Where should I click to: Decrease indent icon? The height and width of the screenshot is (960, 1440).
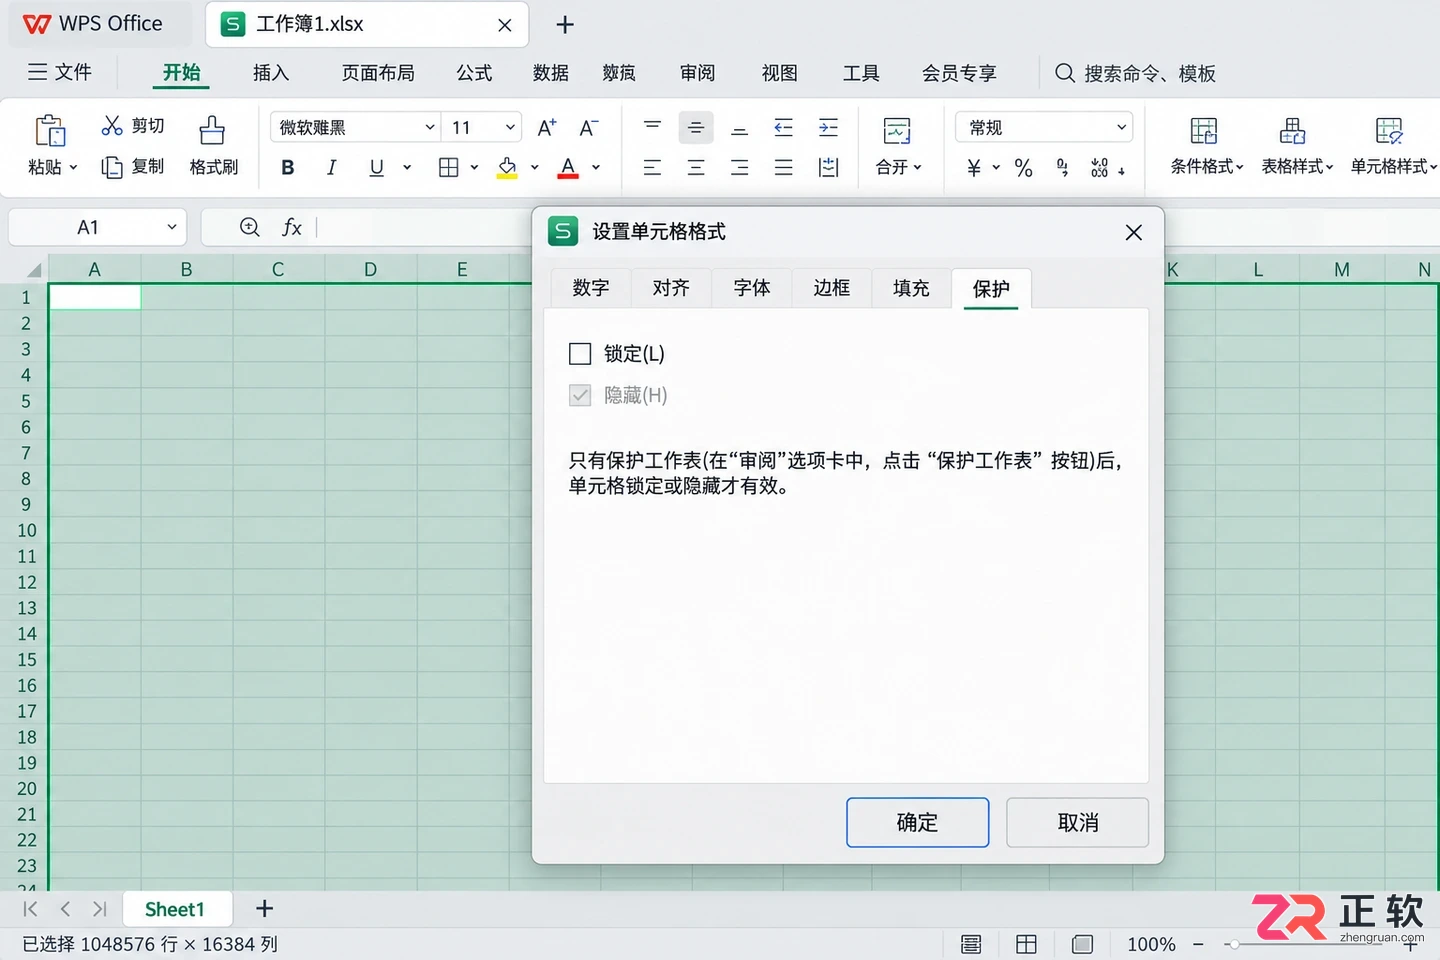784,127
